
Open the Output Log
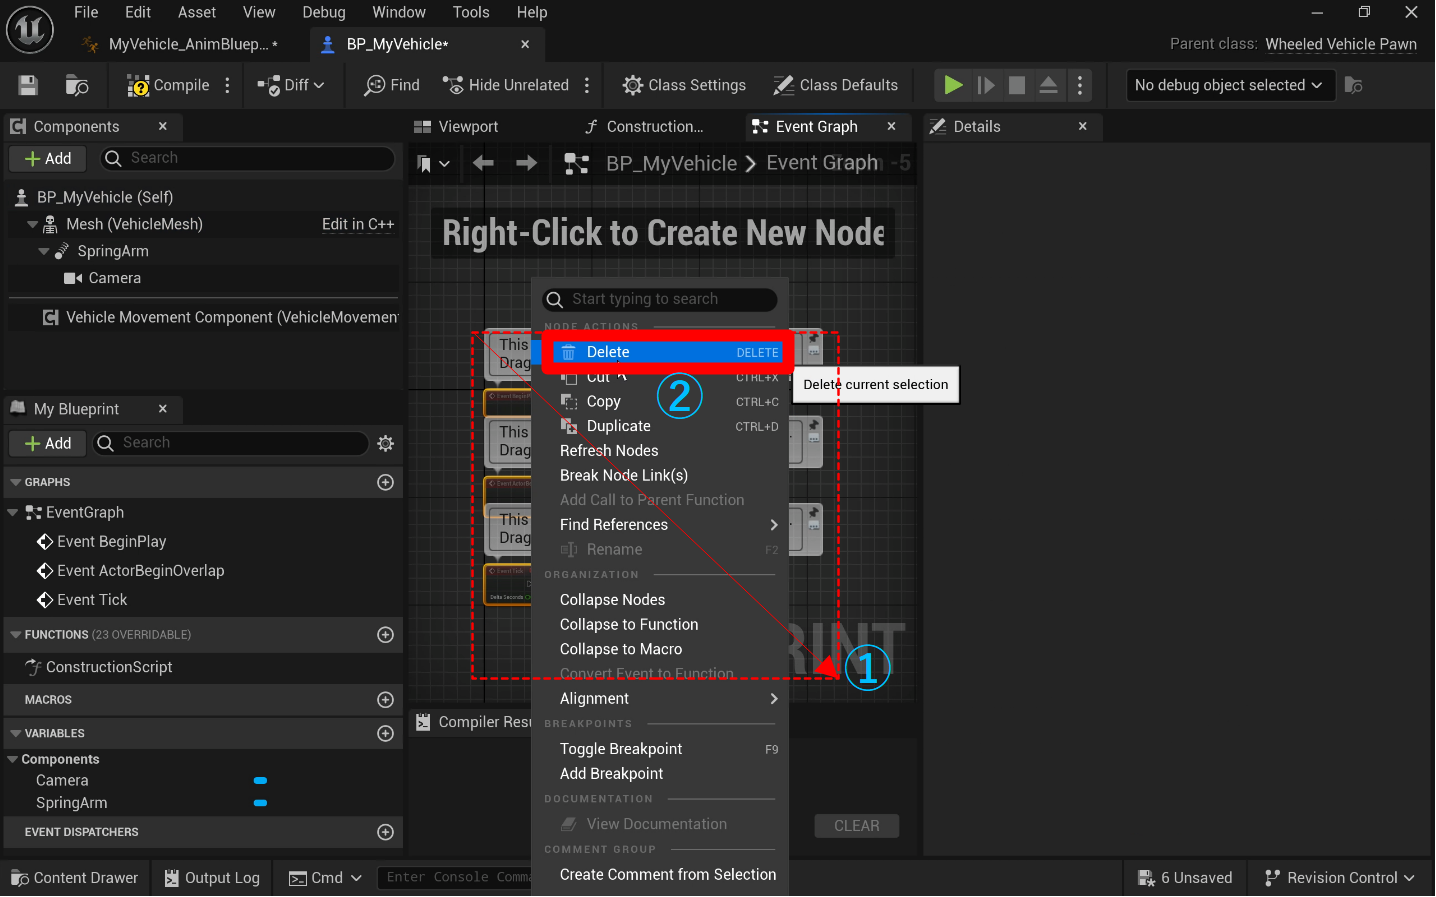pyautogui.click(x=212, y=878)
